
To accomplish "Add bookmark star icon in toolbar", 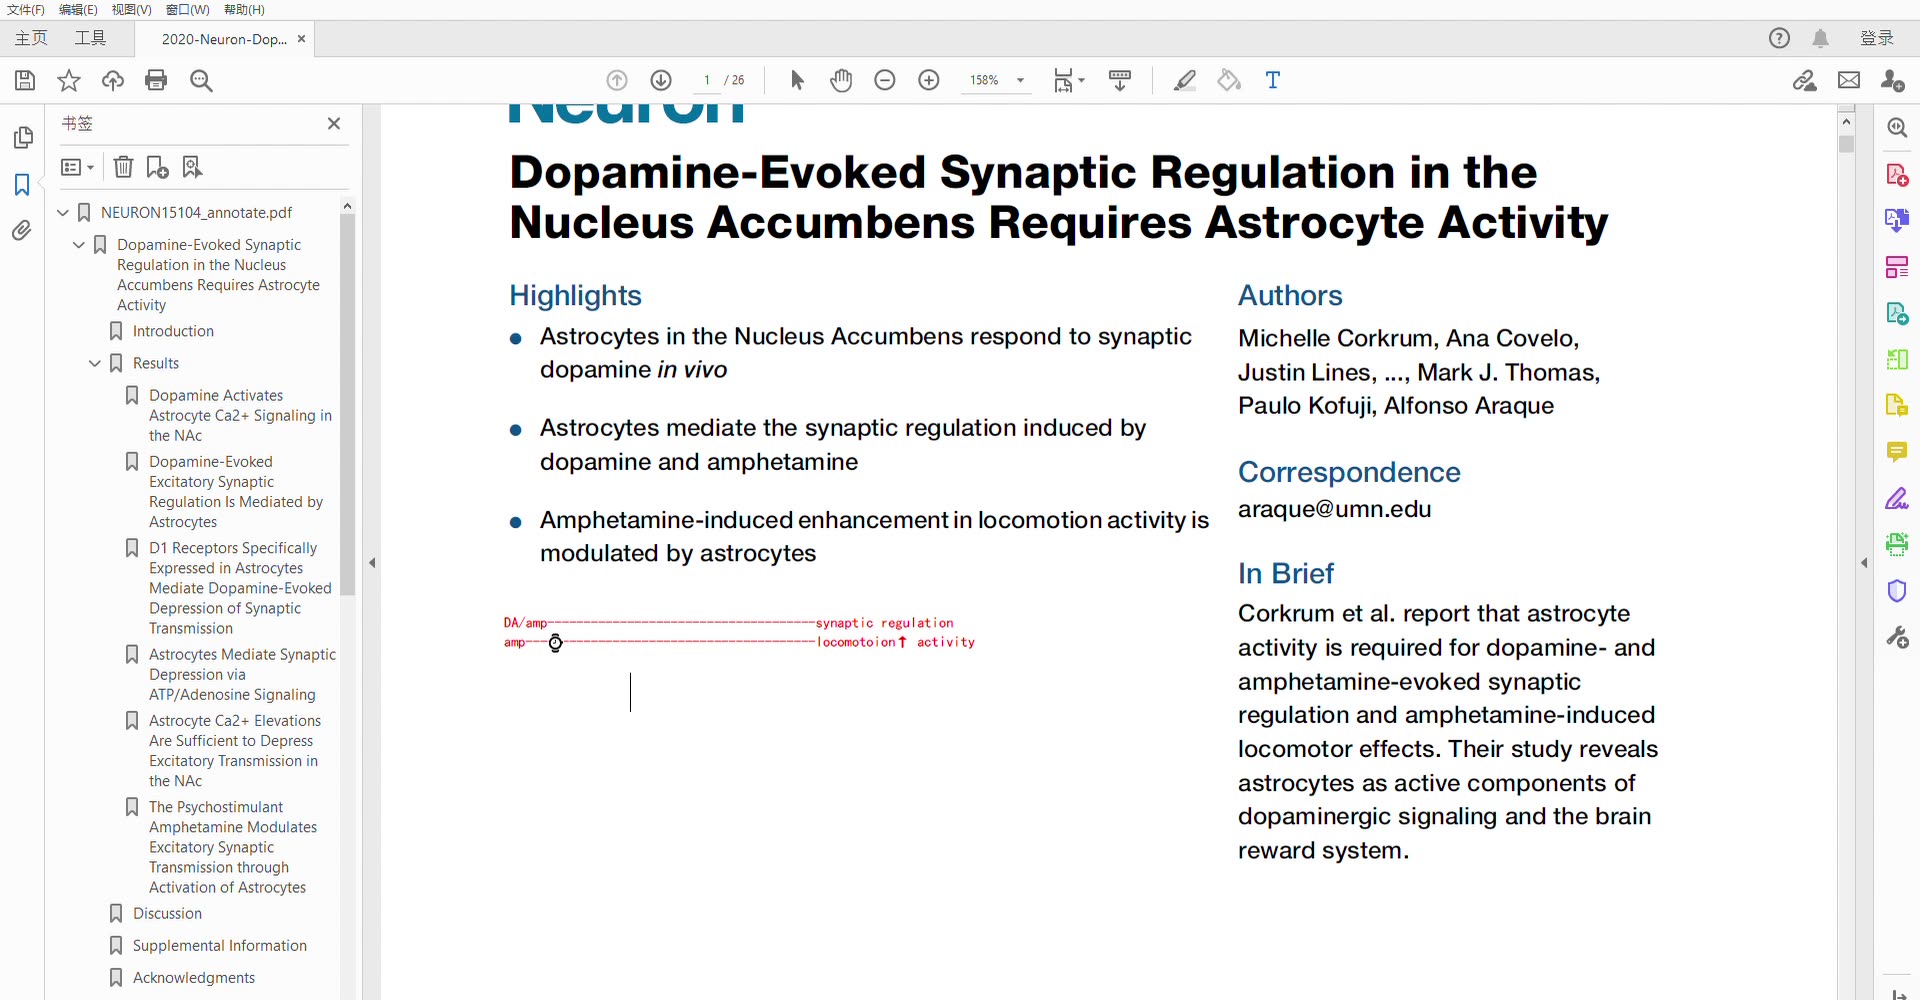I will [x=69, y=81].
